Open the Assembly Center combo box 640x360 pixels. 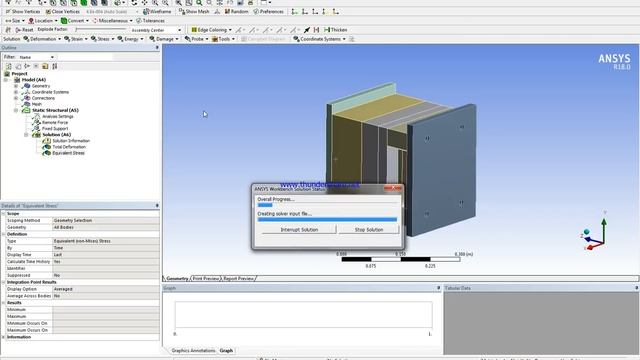point(156,30)
